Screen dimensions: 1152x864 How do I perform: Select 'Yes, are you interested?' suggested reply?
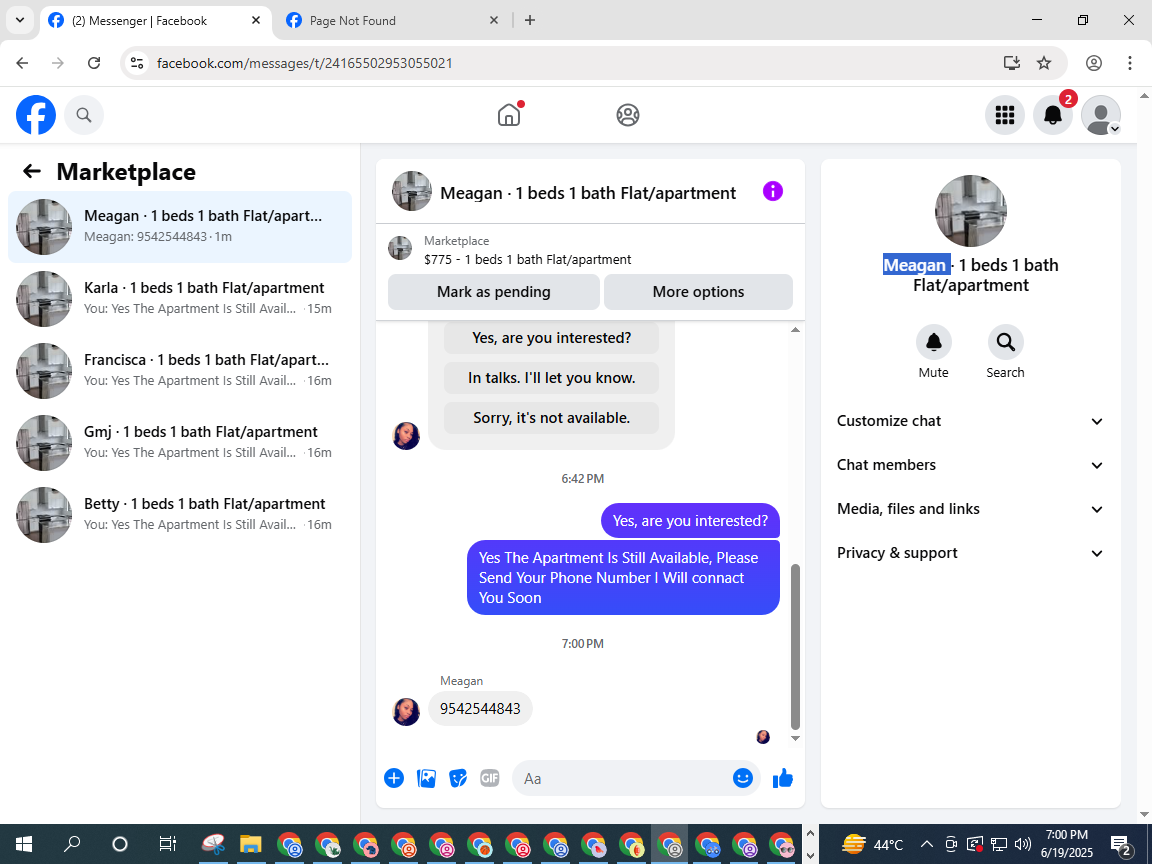pyautogui.click(x=551, y=338)
